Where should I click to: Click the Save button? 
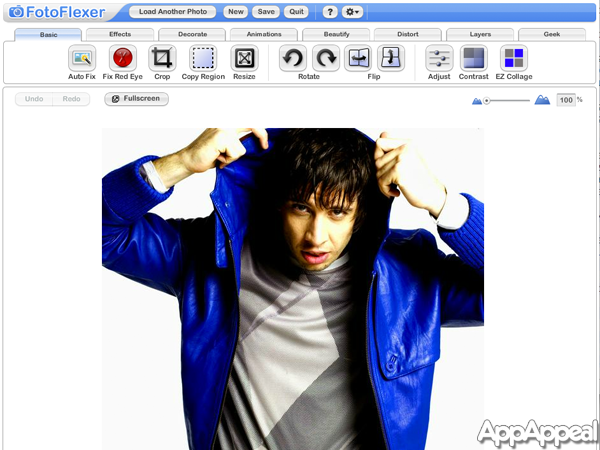265,12
